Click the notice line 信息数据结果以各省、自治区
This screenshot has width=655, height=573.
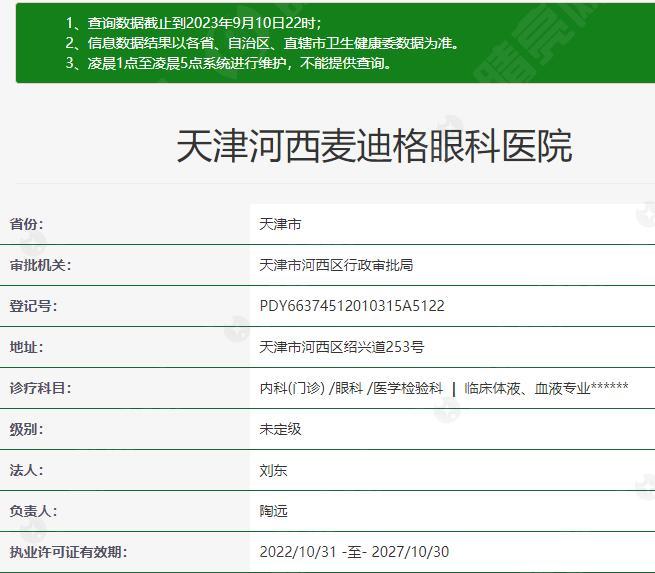[263, 43]
